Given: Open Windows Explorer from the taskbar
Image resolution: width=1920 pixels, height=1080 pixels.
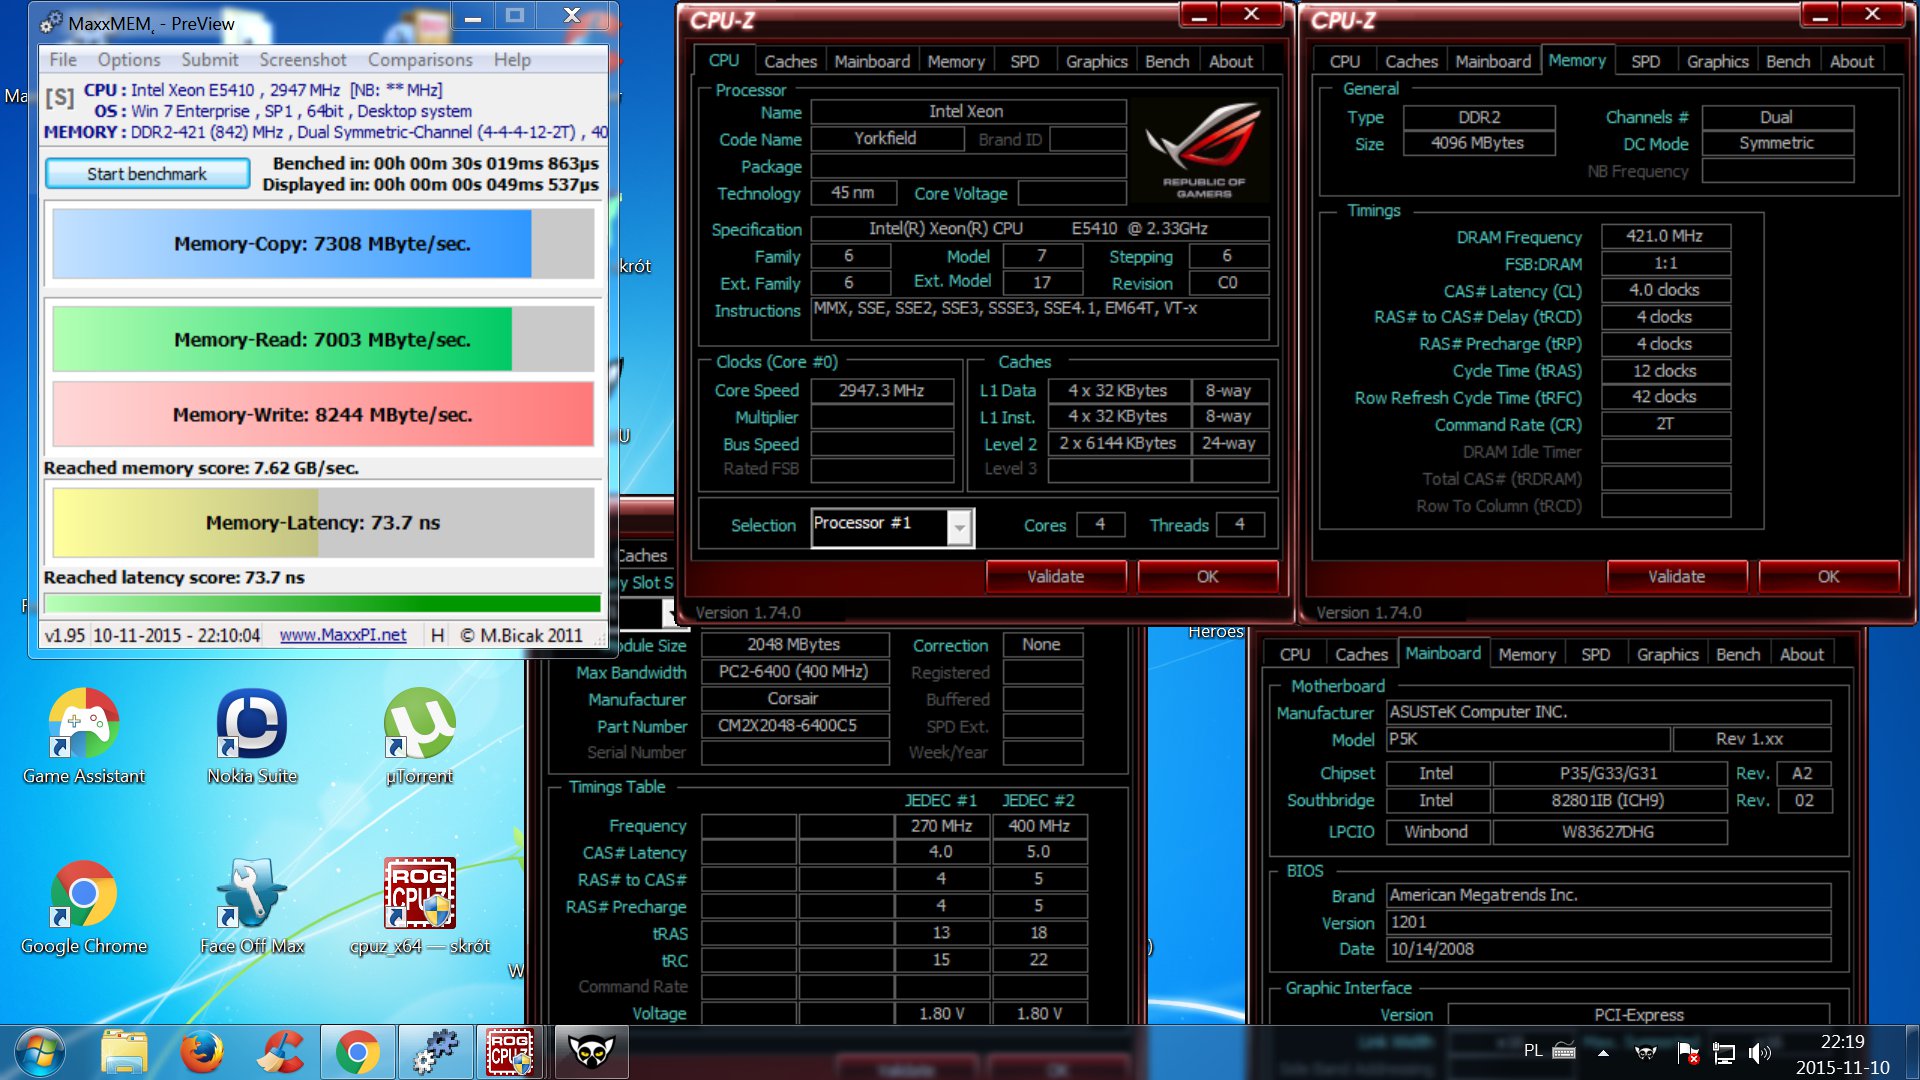Looking at the screenshot, I should coord(124,1053).
